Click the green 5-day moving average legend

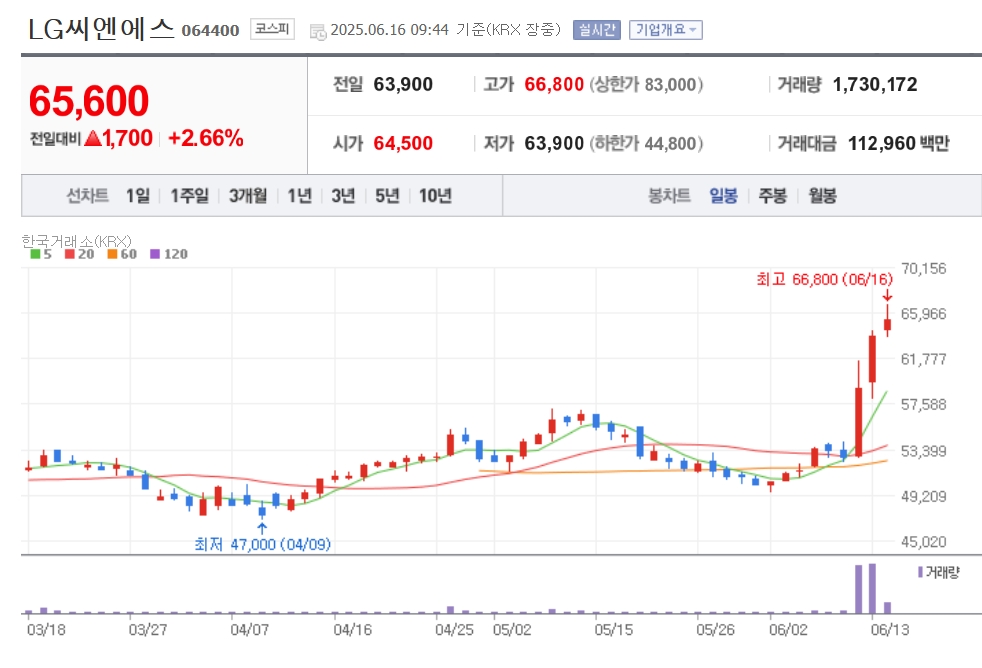pos(41,254)
